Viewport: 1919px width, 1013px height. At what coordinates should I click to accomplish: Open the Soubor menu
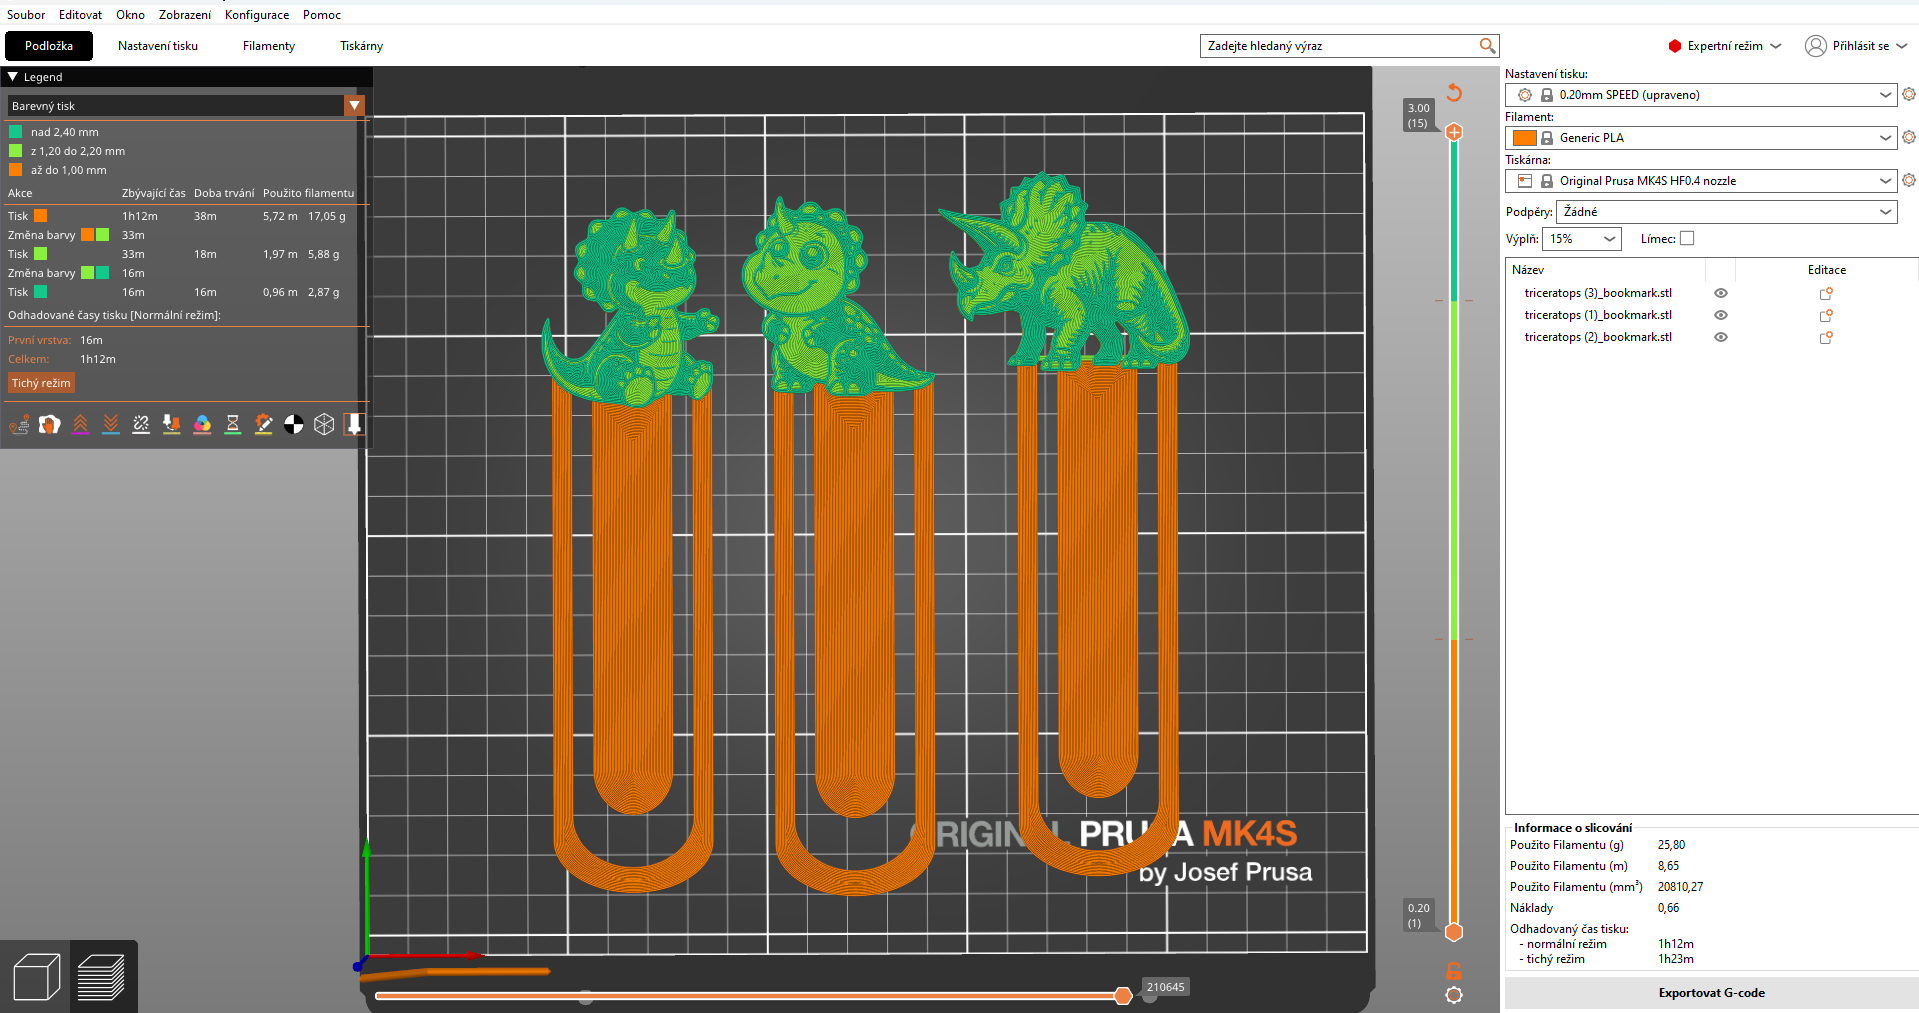click(26, 15)
